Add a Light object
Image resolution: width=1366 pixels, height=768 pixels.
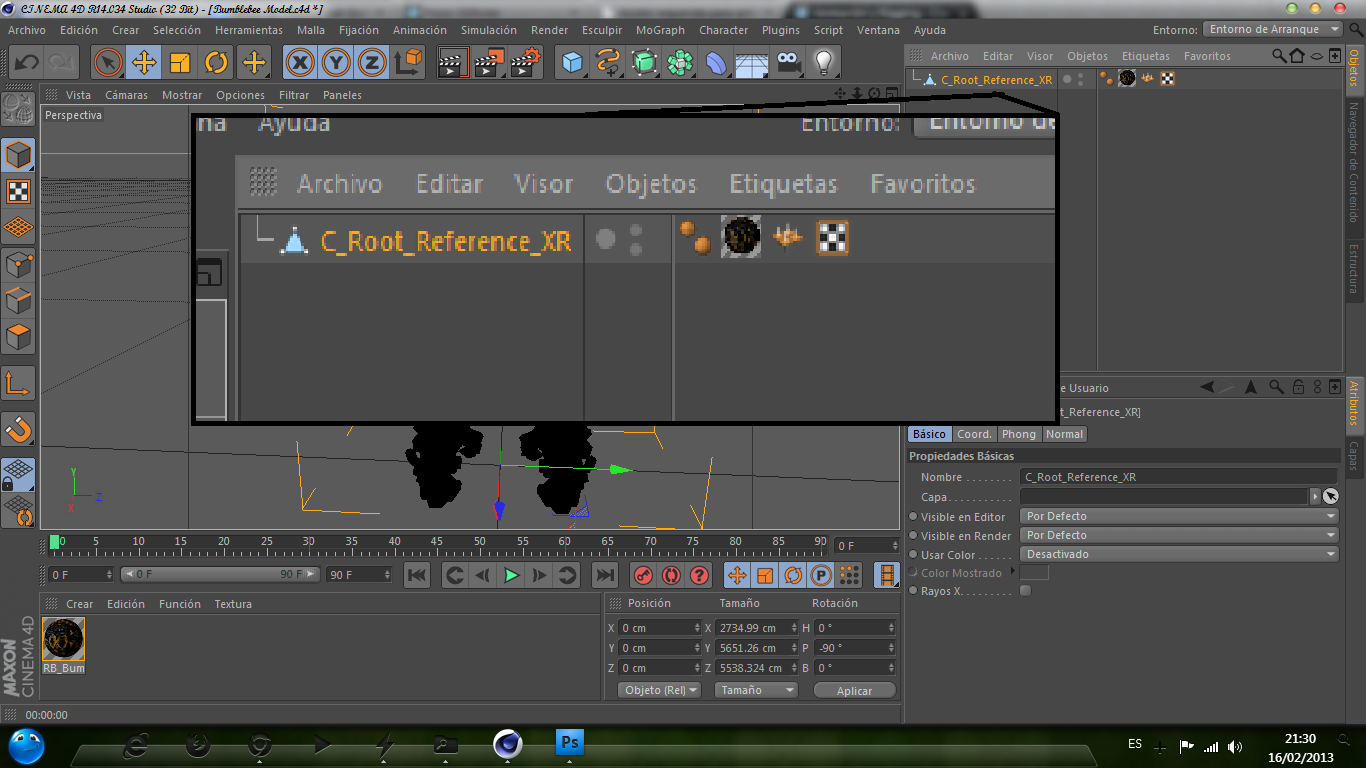pos(824,63)
